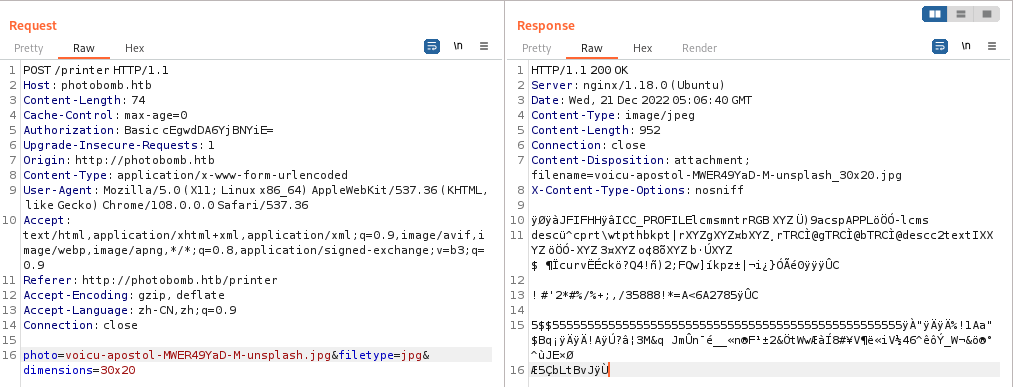The width and height of the screenshot is (1013, 387).
Task: Open Request panel hamburger options menu
Action: point(484,46)
